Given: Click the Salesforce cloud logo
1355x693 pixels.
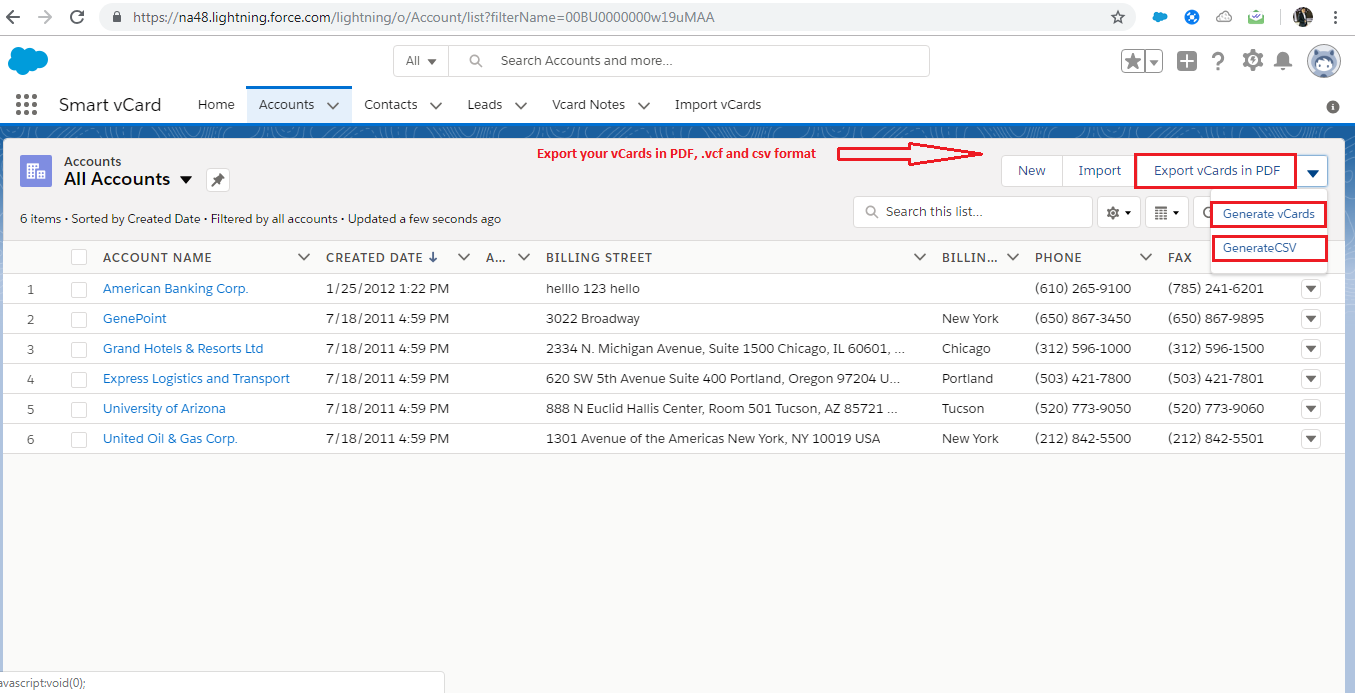Looking at the screenshot, I should point(28,61).
